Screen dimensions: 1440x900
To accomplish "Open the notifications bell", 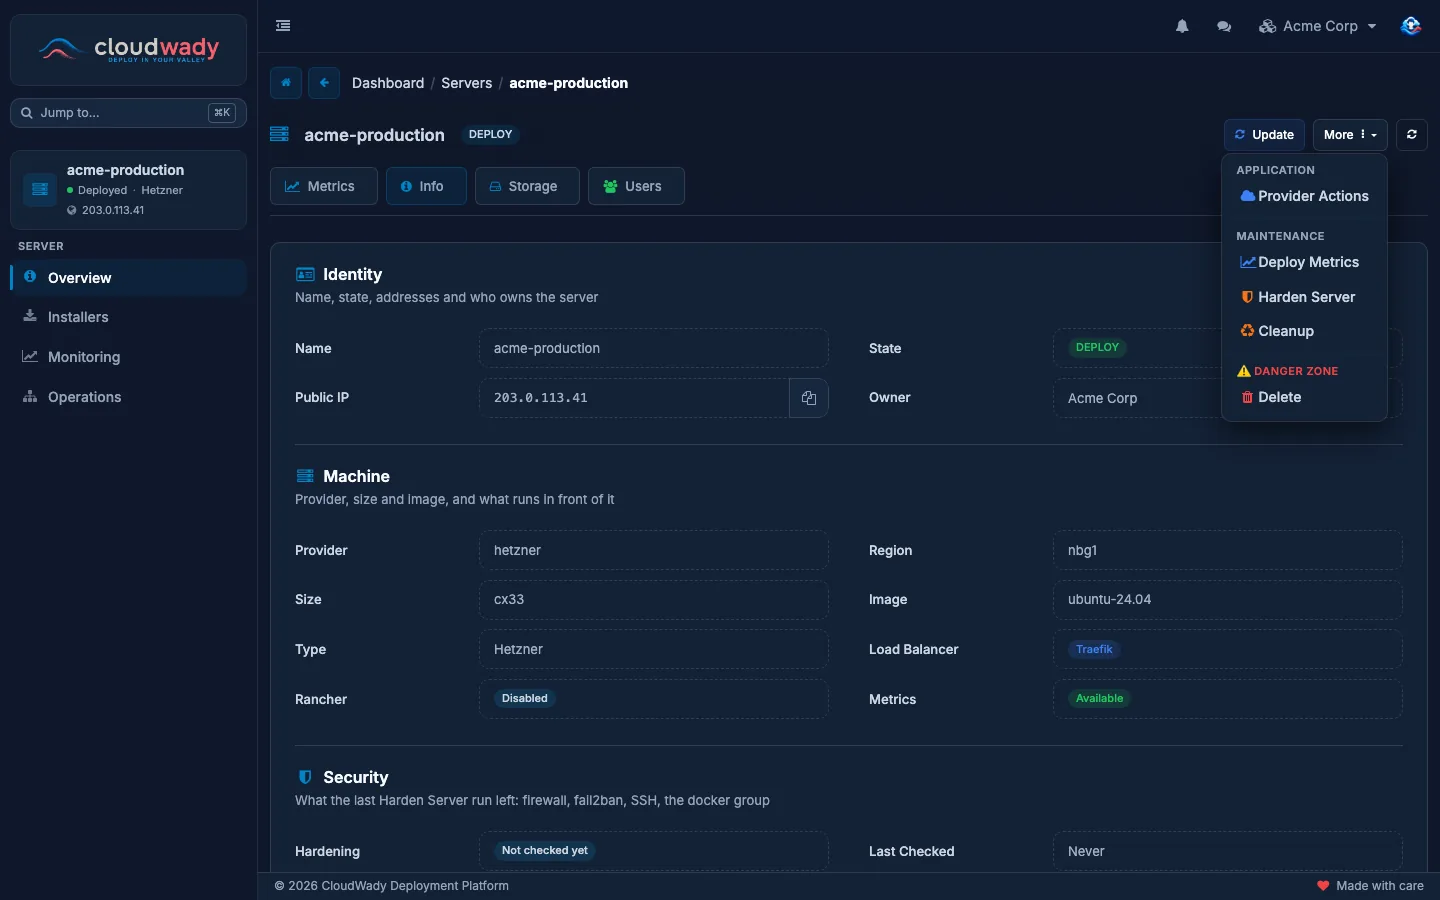I will pos(1182,26).
